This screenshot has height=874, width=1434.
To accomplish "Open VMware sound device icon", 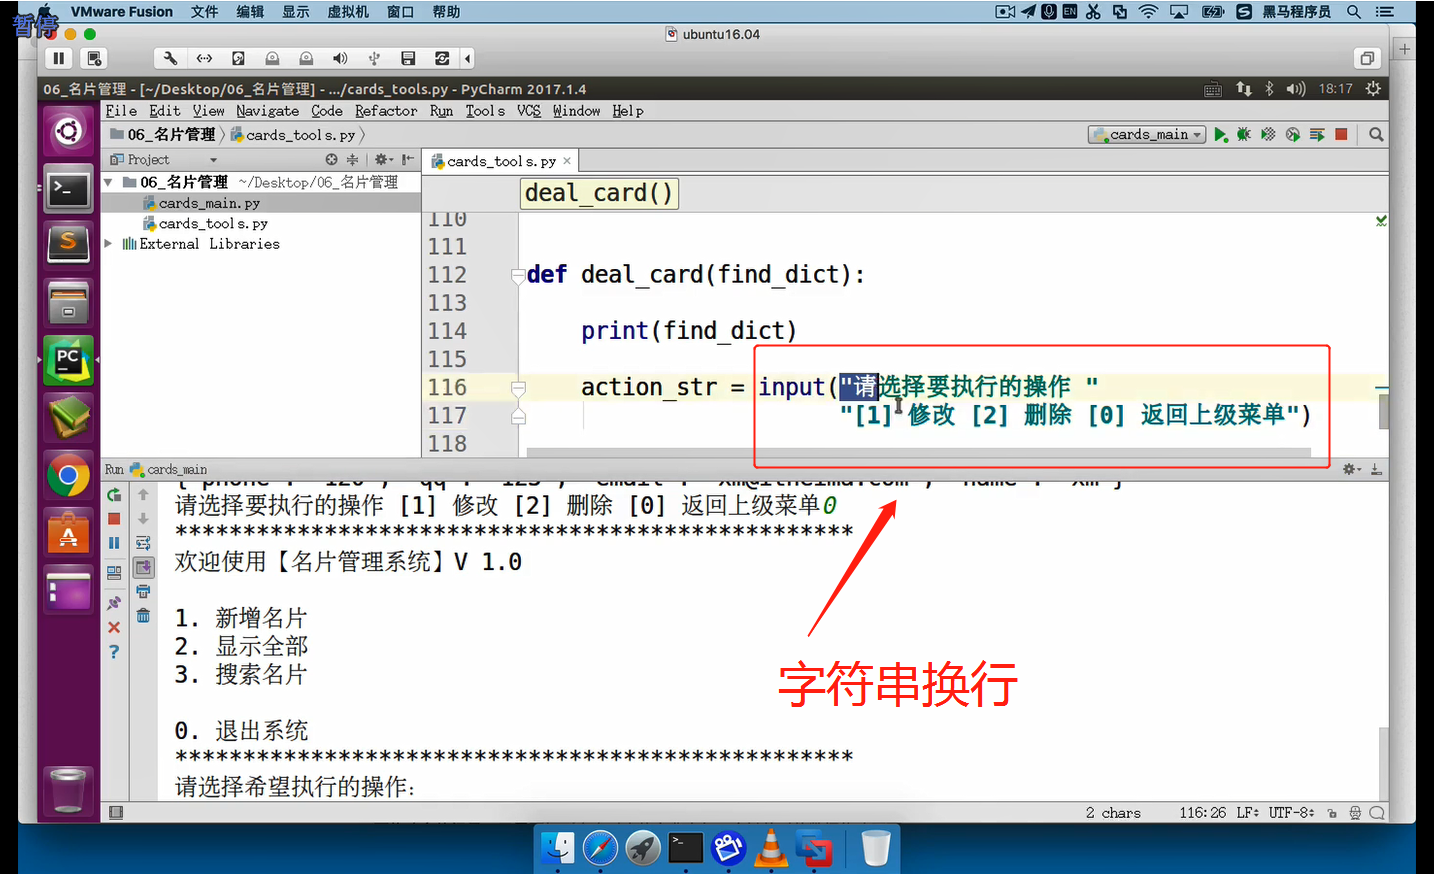I will coord(340,58).
